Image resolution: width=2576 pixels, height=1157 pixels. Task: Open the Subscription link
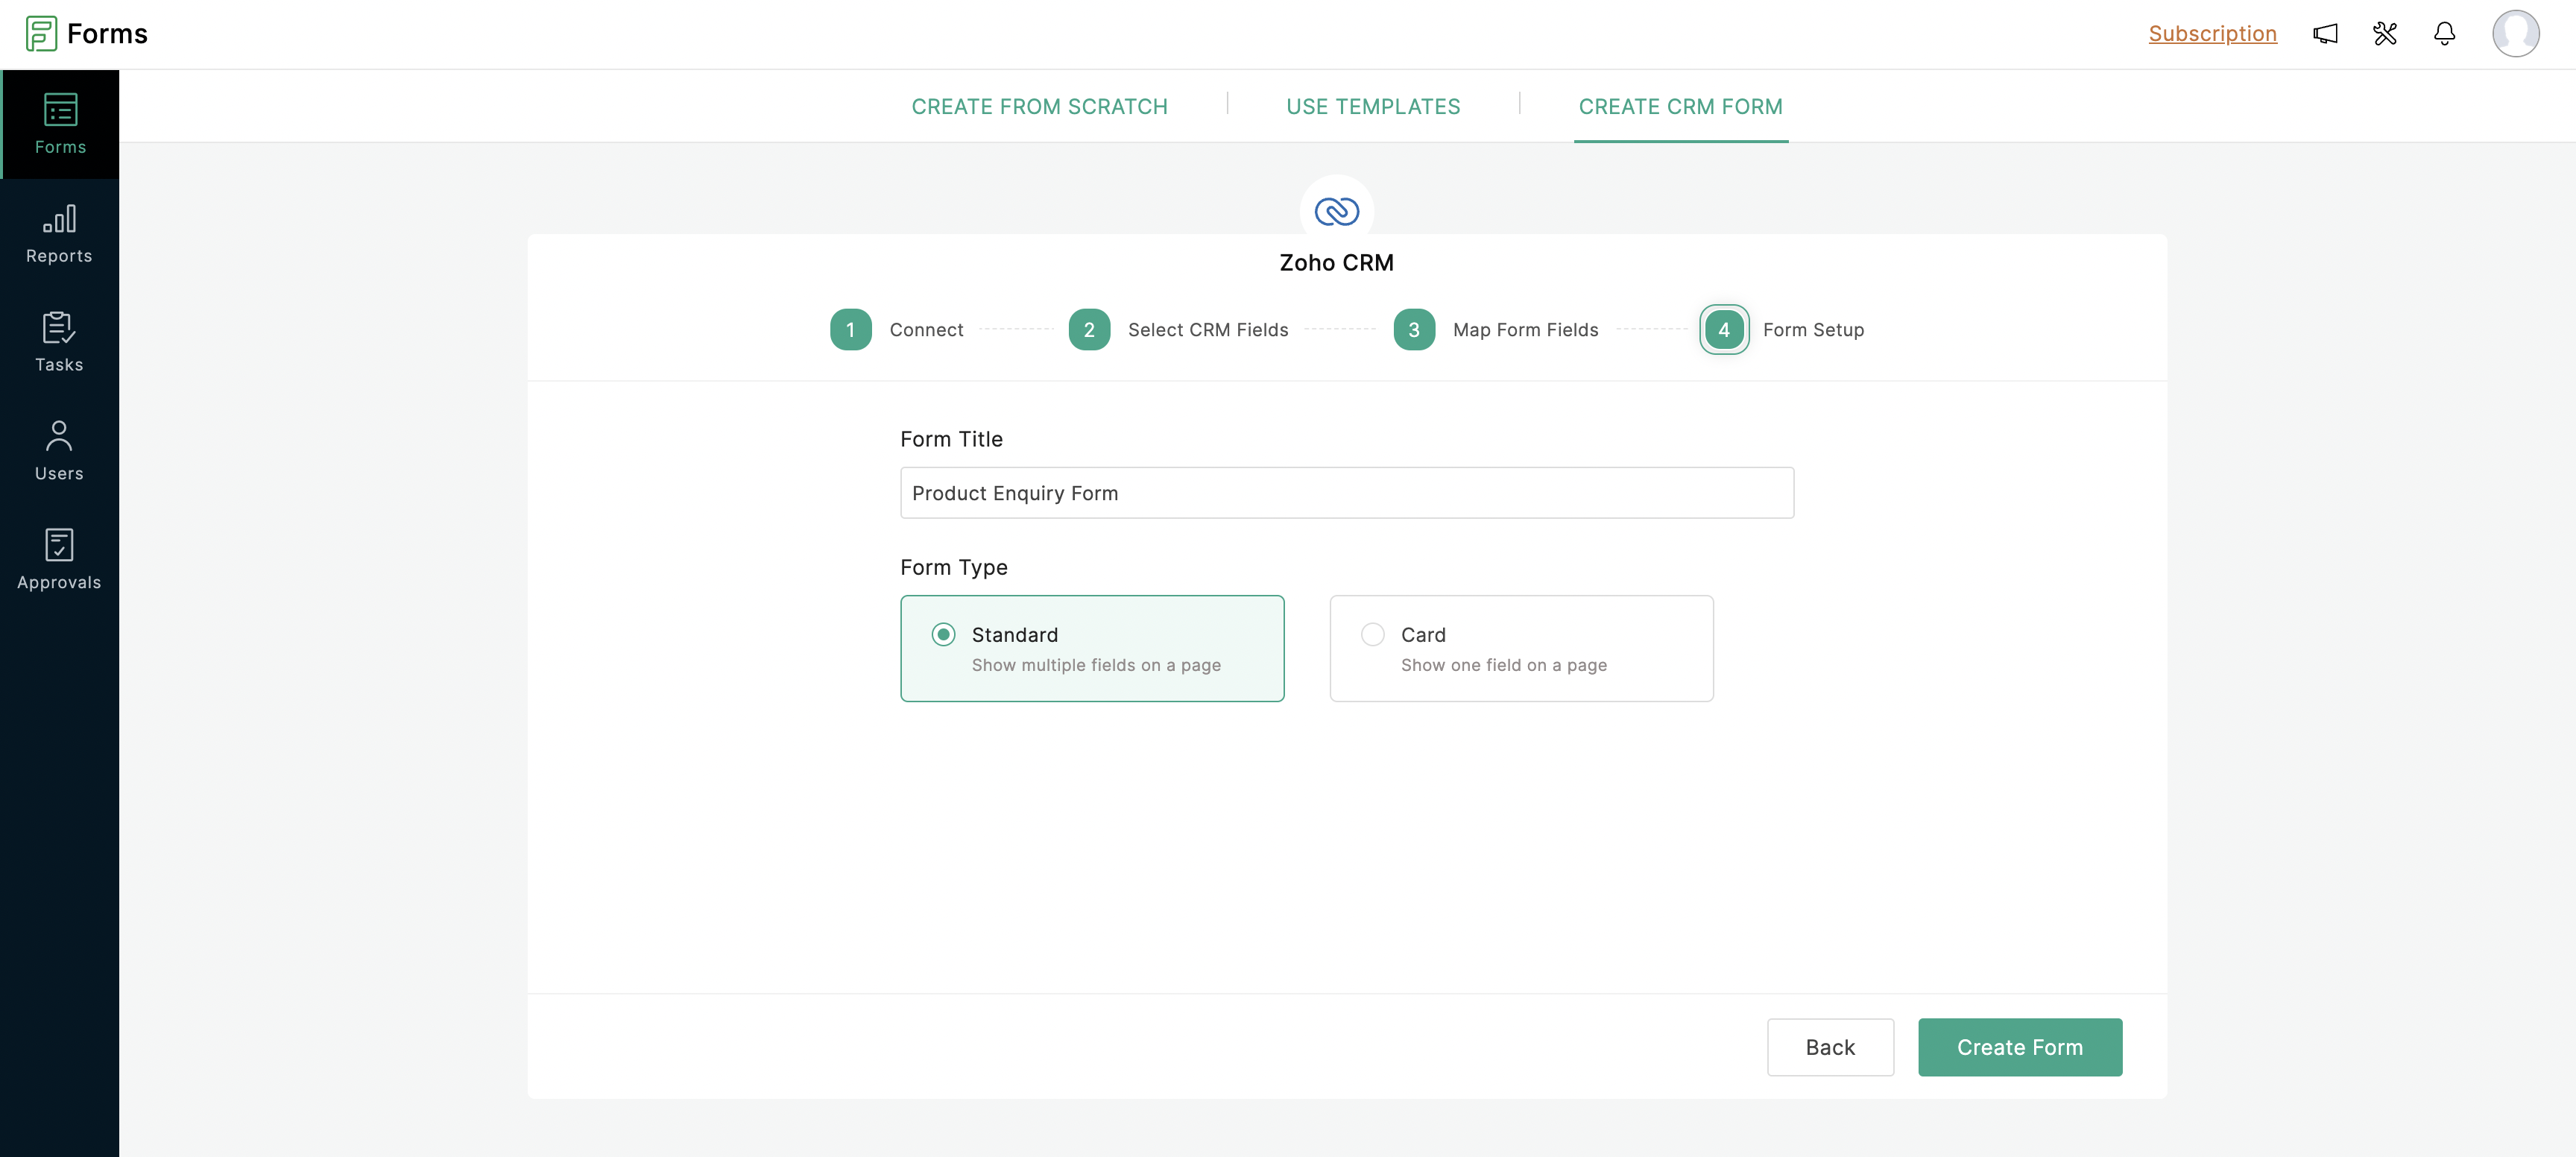tap(2212, 34)
